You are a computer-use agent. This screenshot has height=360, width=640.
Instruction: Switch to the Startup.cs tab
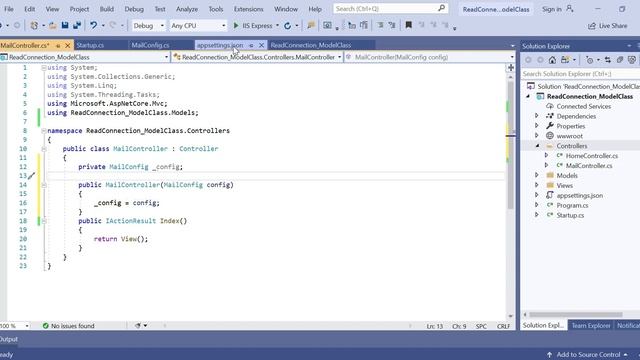[x=90, y=45]
